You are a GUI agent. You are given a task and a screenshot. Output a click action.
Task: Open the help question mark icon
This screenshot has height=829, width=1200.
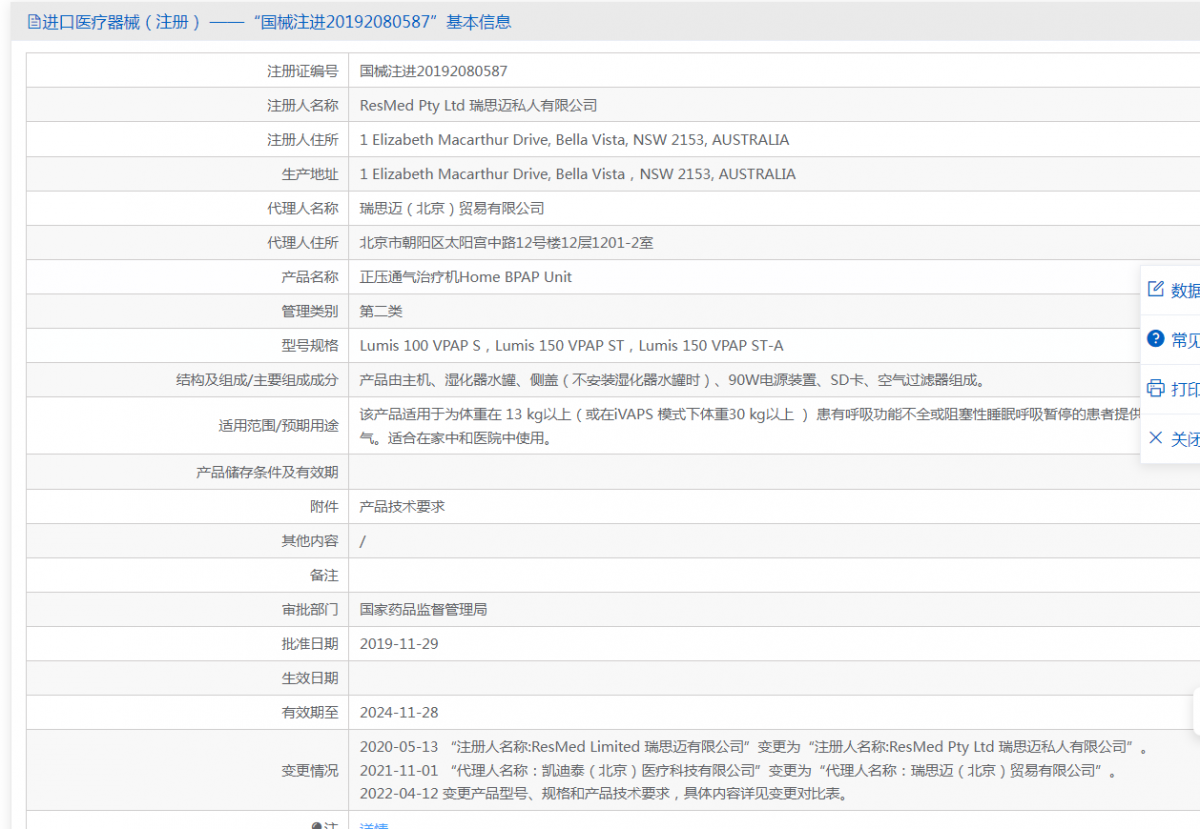[x=1156, y=339]
